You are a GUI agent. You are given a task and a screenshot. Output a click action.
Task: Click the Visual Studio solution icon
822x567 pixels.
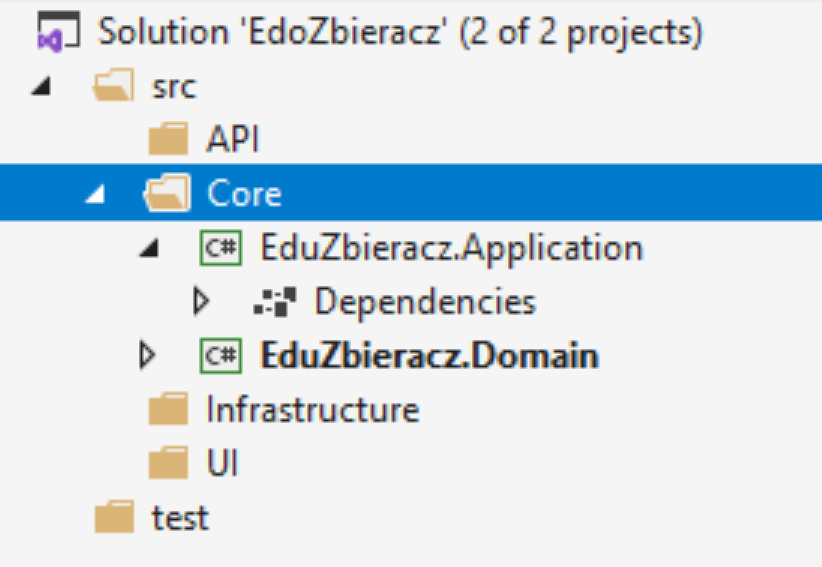58,31
